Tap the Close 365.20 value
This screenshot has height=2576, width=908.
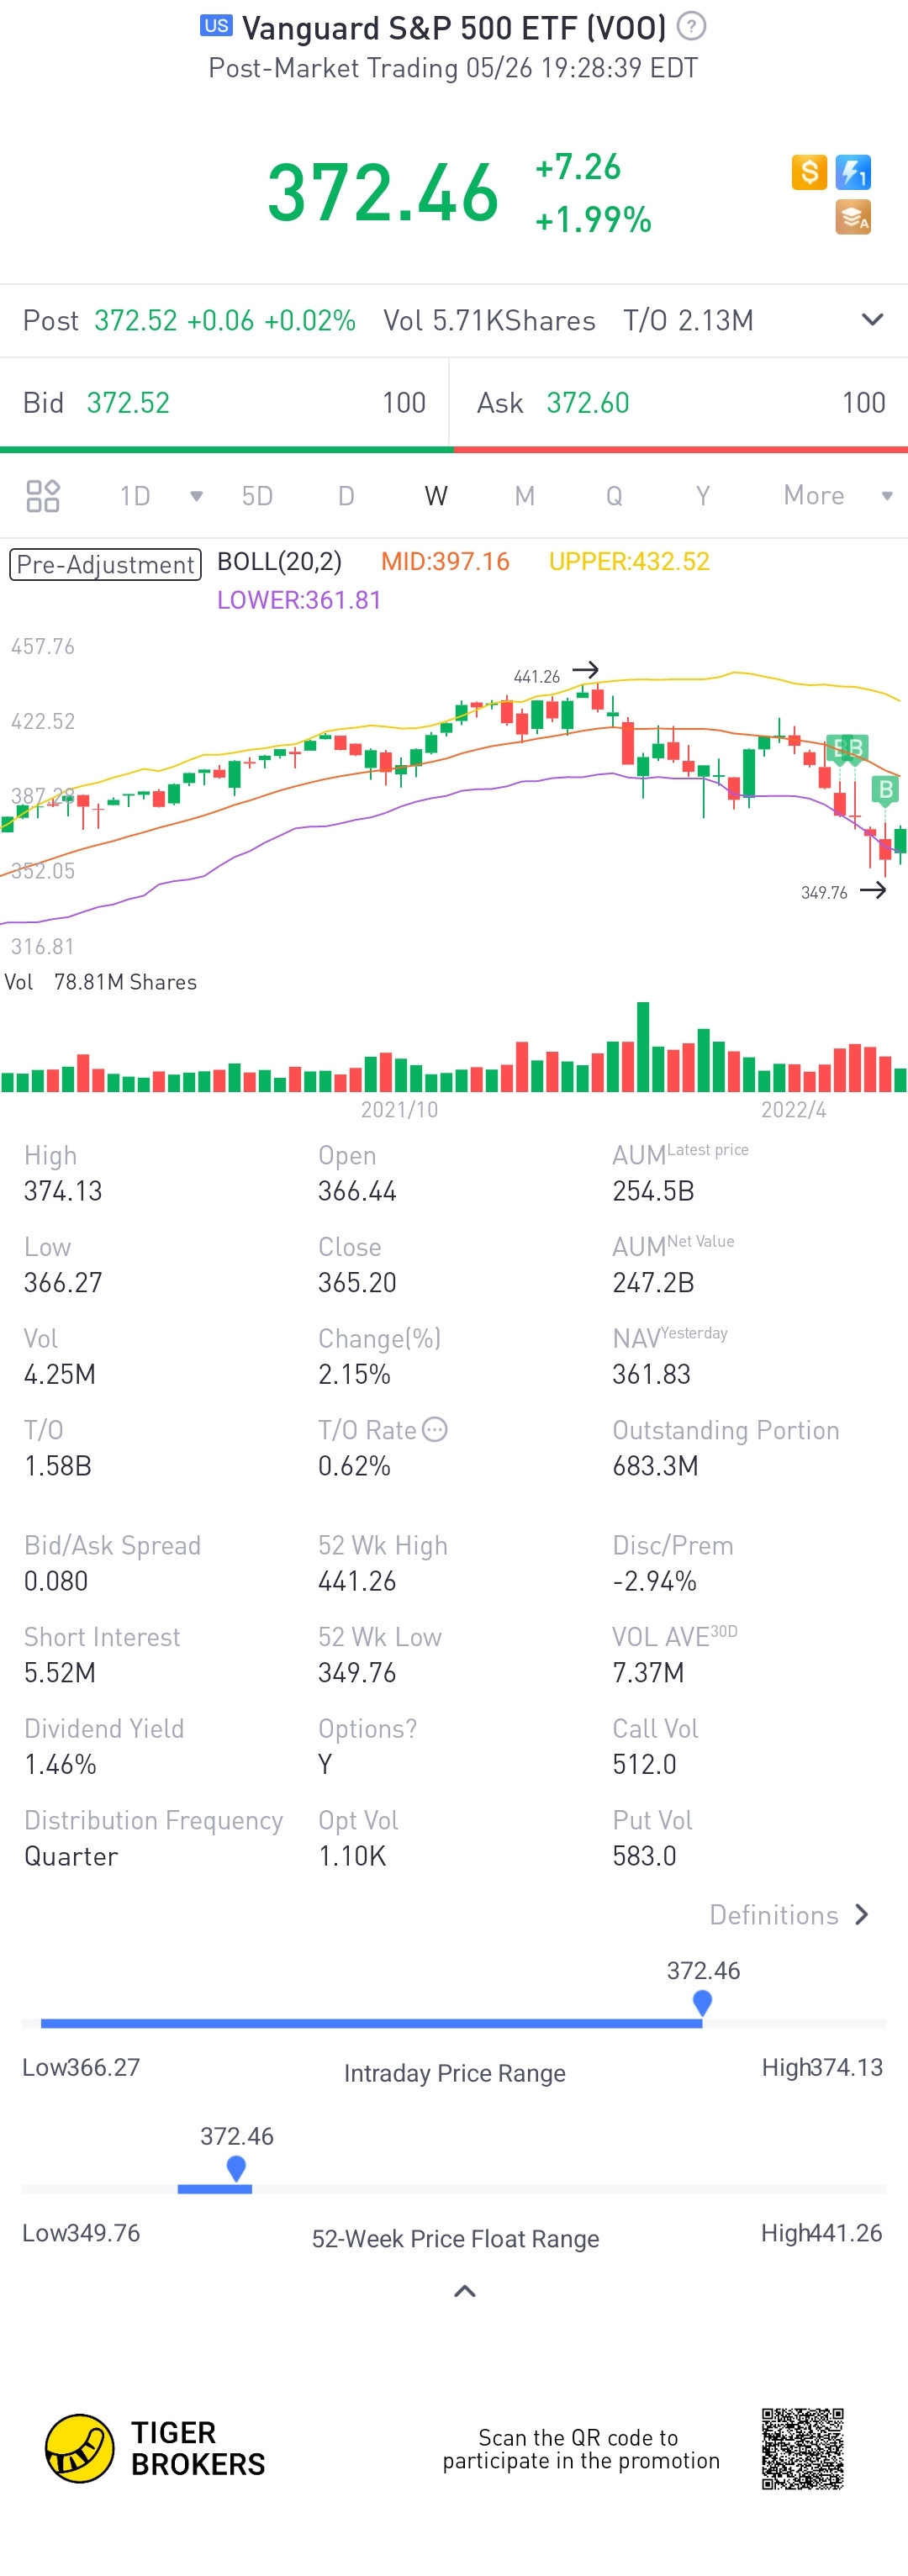(357, 1283)
